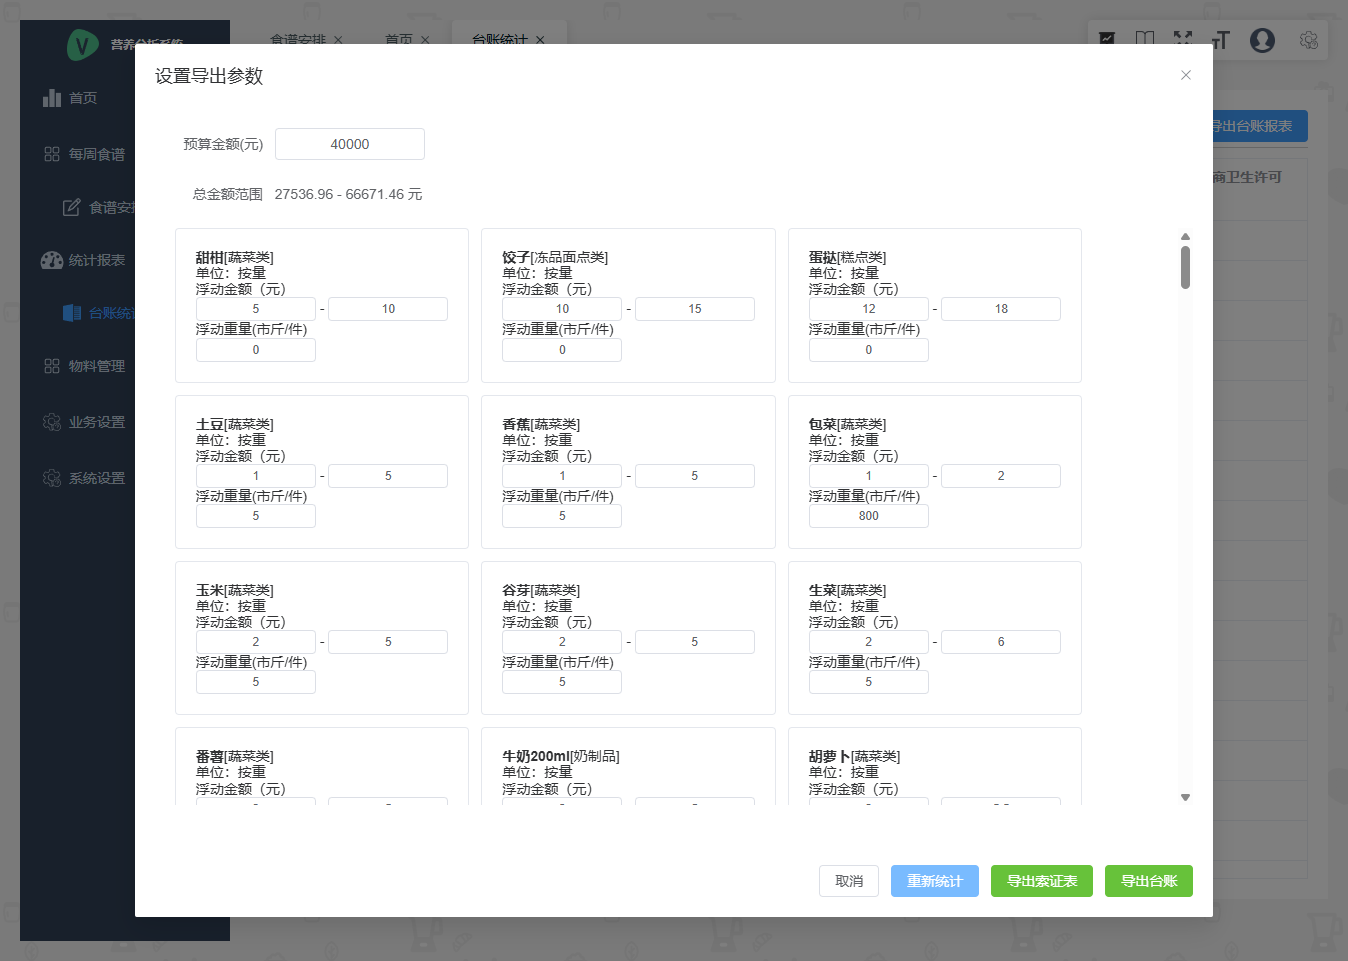This screenshot has width=1348, height=961.
Task: Click 导出台账报表 button behind the dialog
Action: pos(1259,126)
